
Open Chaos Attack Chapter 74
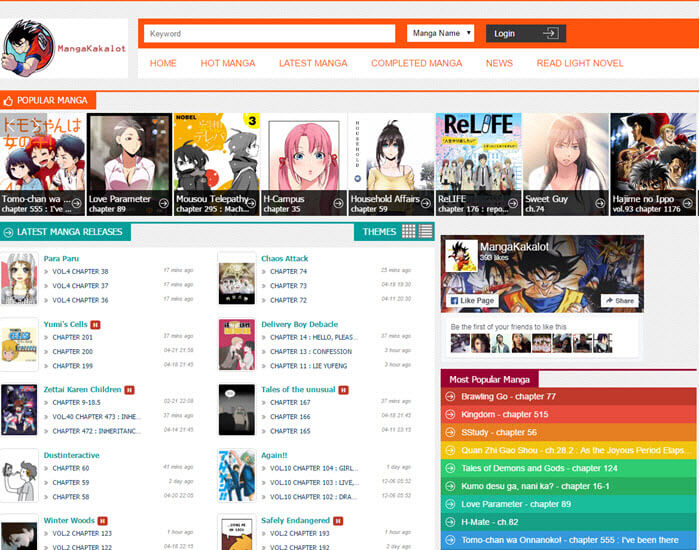tap(288, 271)
